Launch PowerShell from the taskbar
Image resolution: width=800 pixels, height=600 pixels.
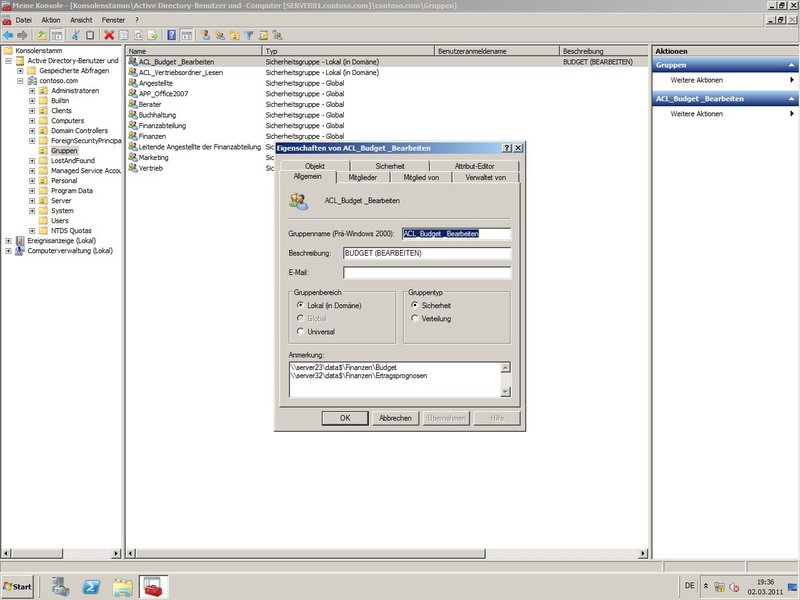tap(92, 587)
